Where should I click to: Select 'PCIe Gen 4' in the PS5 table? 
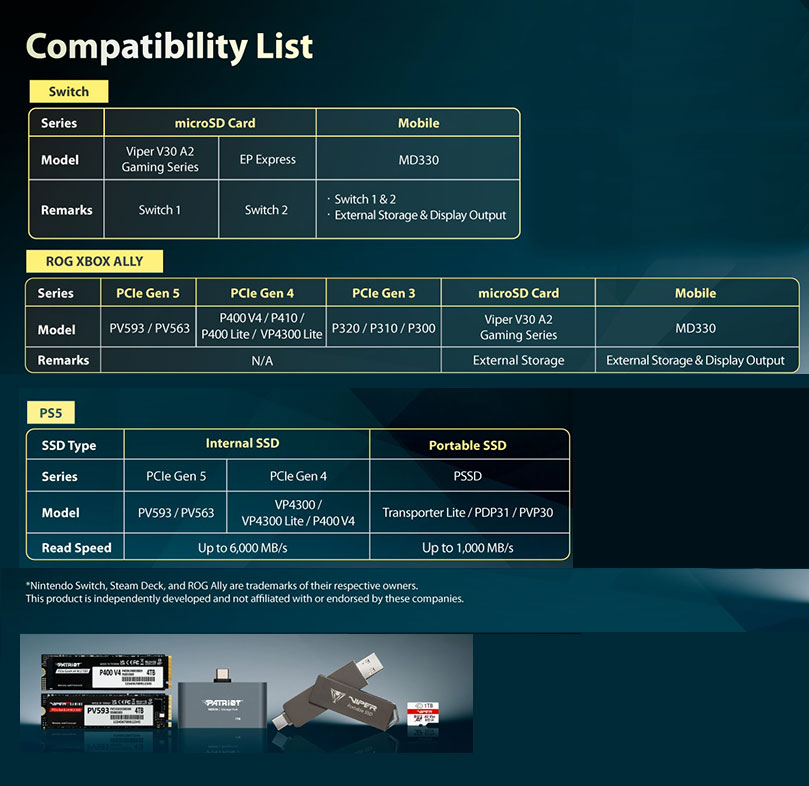pos(298,476)
